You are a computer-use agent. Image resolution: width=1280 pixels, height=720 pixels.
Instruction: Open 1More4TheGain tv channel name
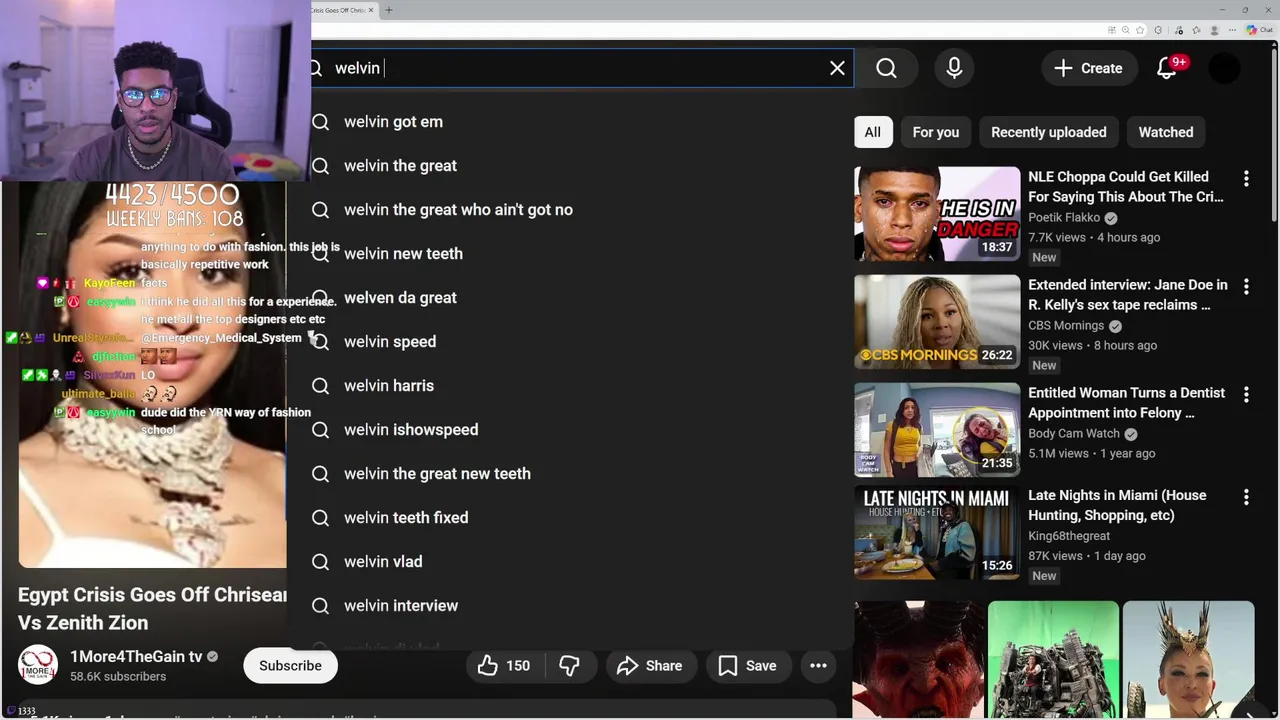pos(136,657)
